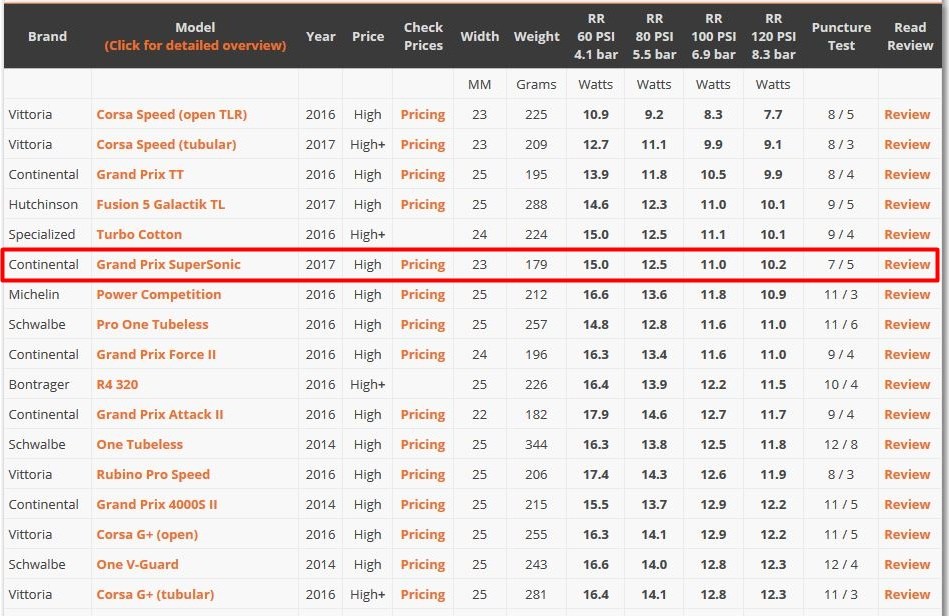The image size is (949, 616).
Task: Read Review of Grand Prix SuperSonic
Action: coord(907,264)
